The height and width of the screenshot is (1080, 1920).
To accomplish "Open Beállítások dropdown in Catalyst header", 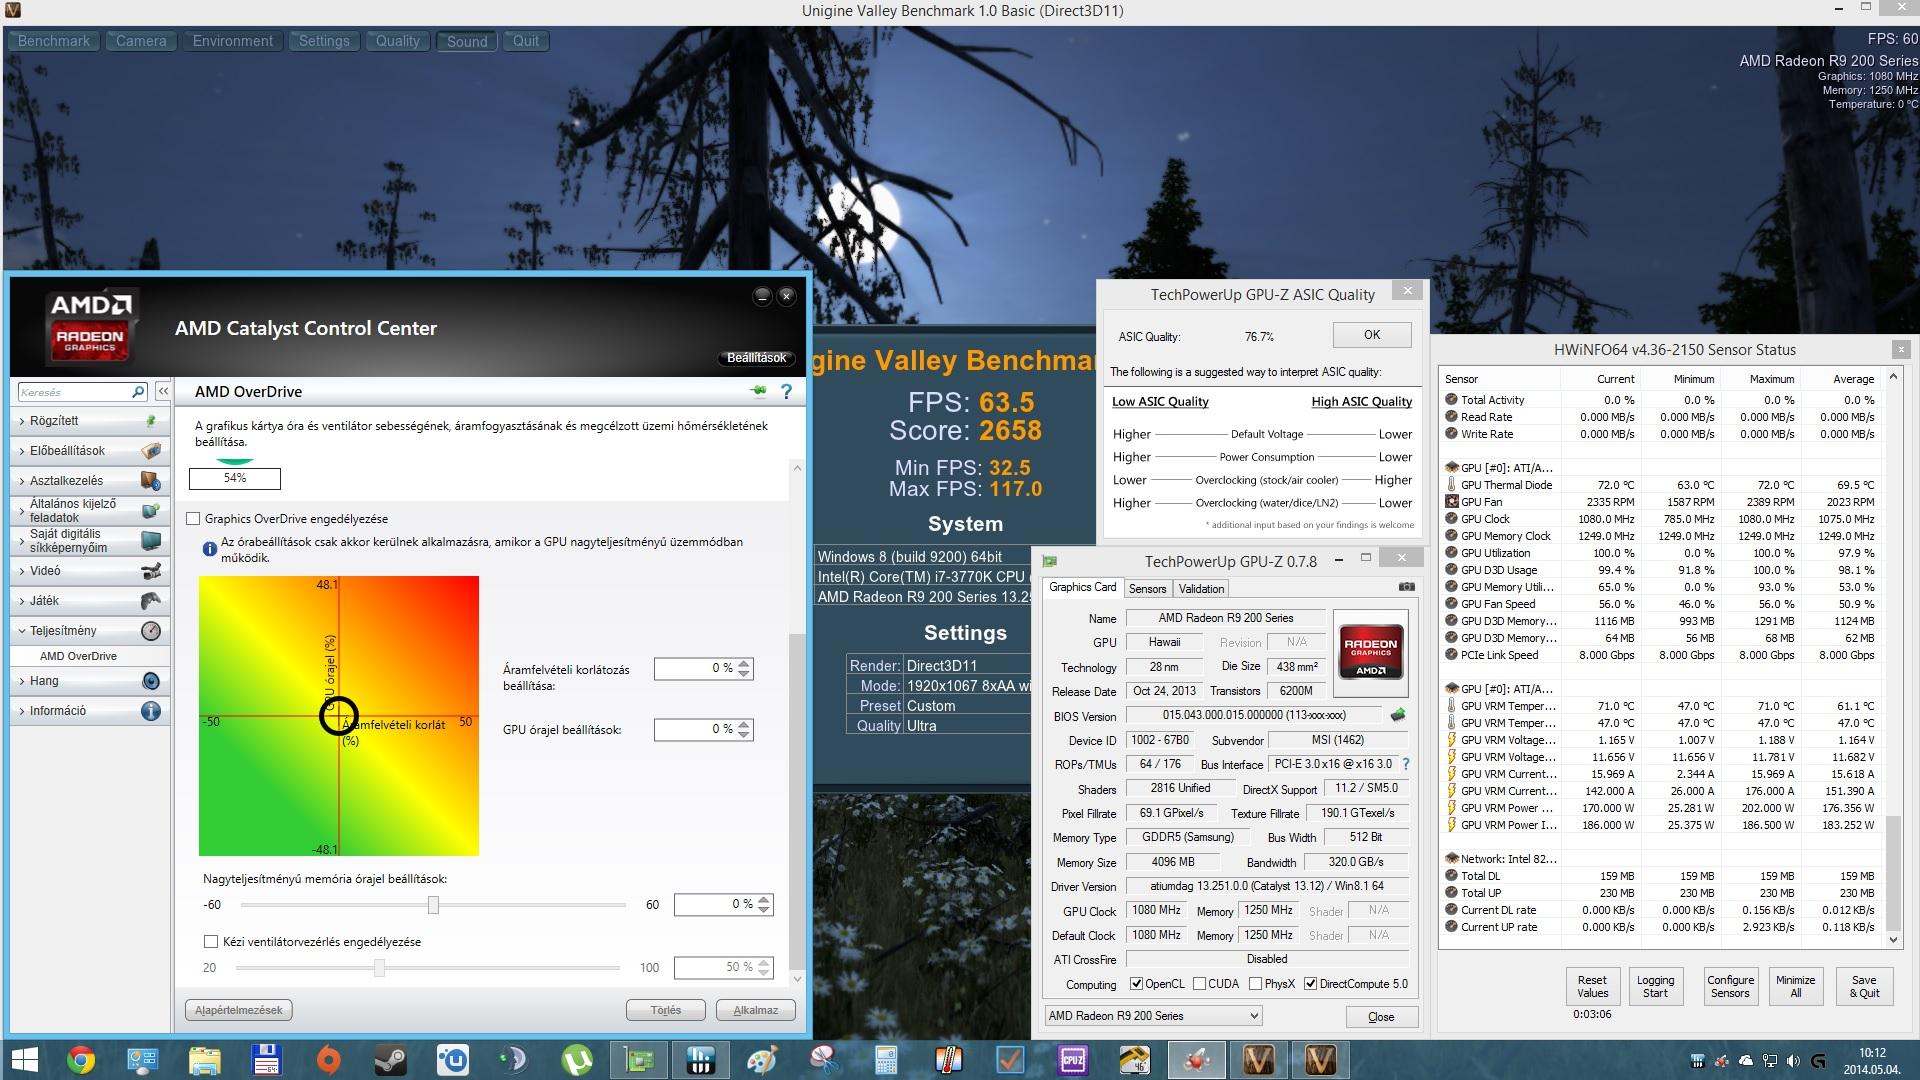I will coord(757,358).
